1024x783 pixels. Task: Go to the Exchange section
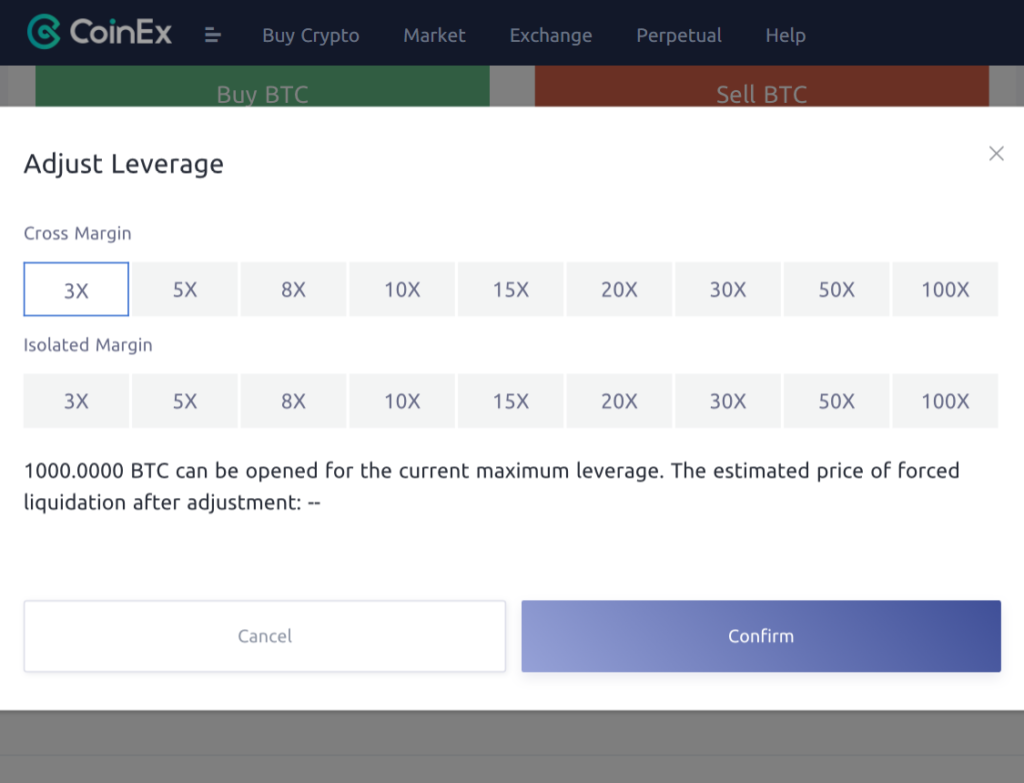click(550, 35)
